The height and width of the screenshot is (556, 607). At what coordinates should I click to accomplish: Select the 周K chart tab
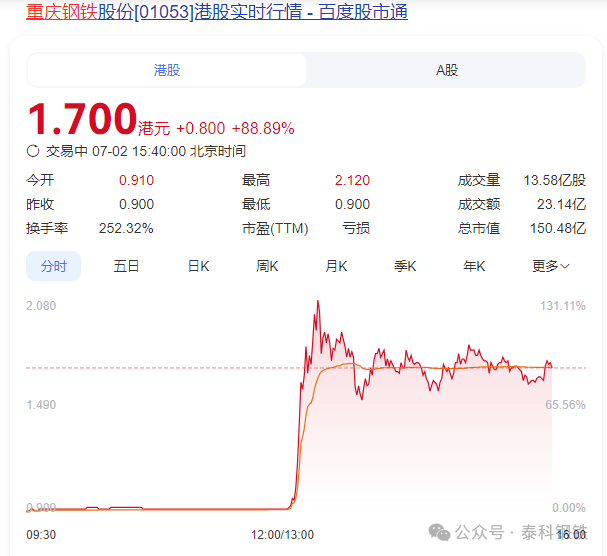coord(267,266)
